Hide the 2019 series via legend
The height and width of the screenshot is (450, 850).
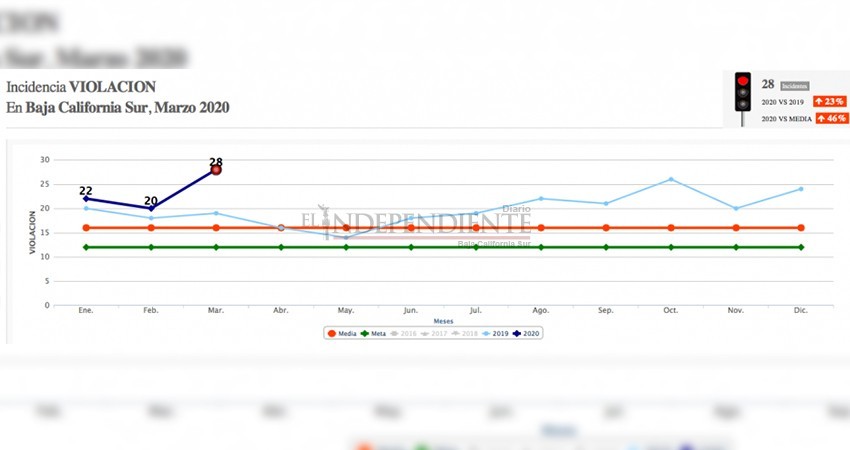click(497, 333)
